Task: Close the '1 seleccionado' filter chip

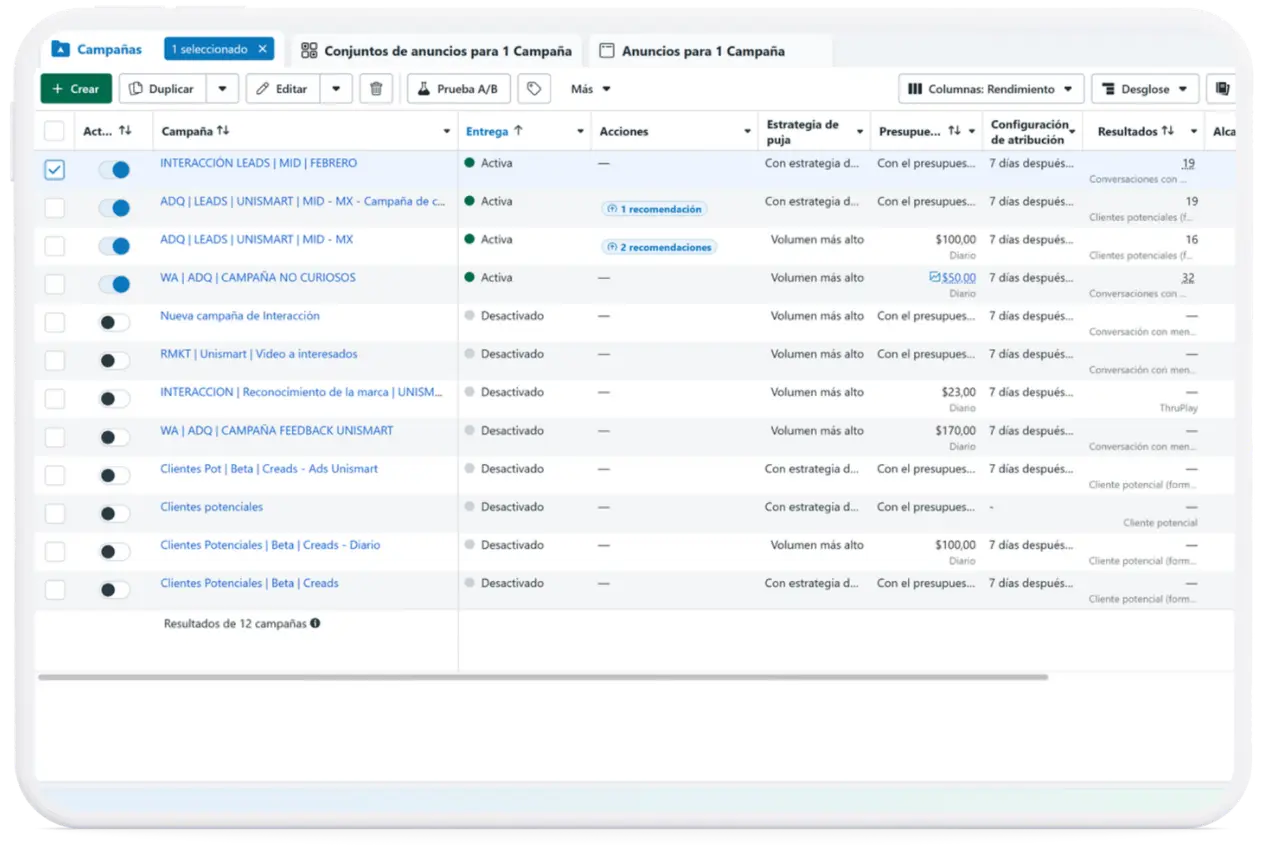Action: 263,49
